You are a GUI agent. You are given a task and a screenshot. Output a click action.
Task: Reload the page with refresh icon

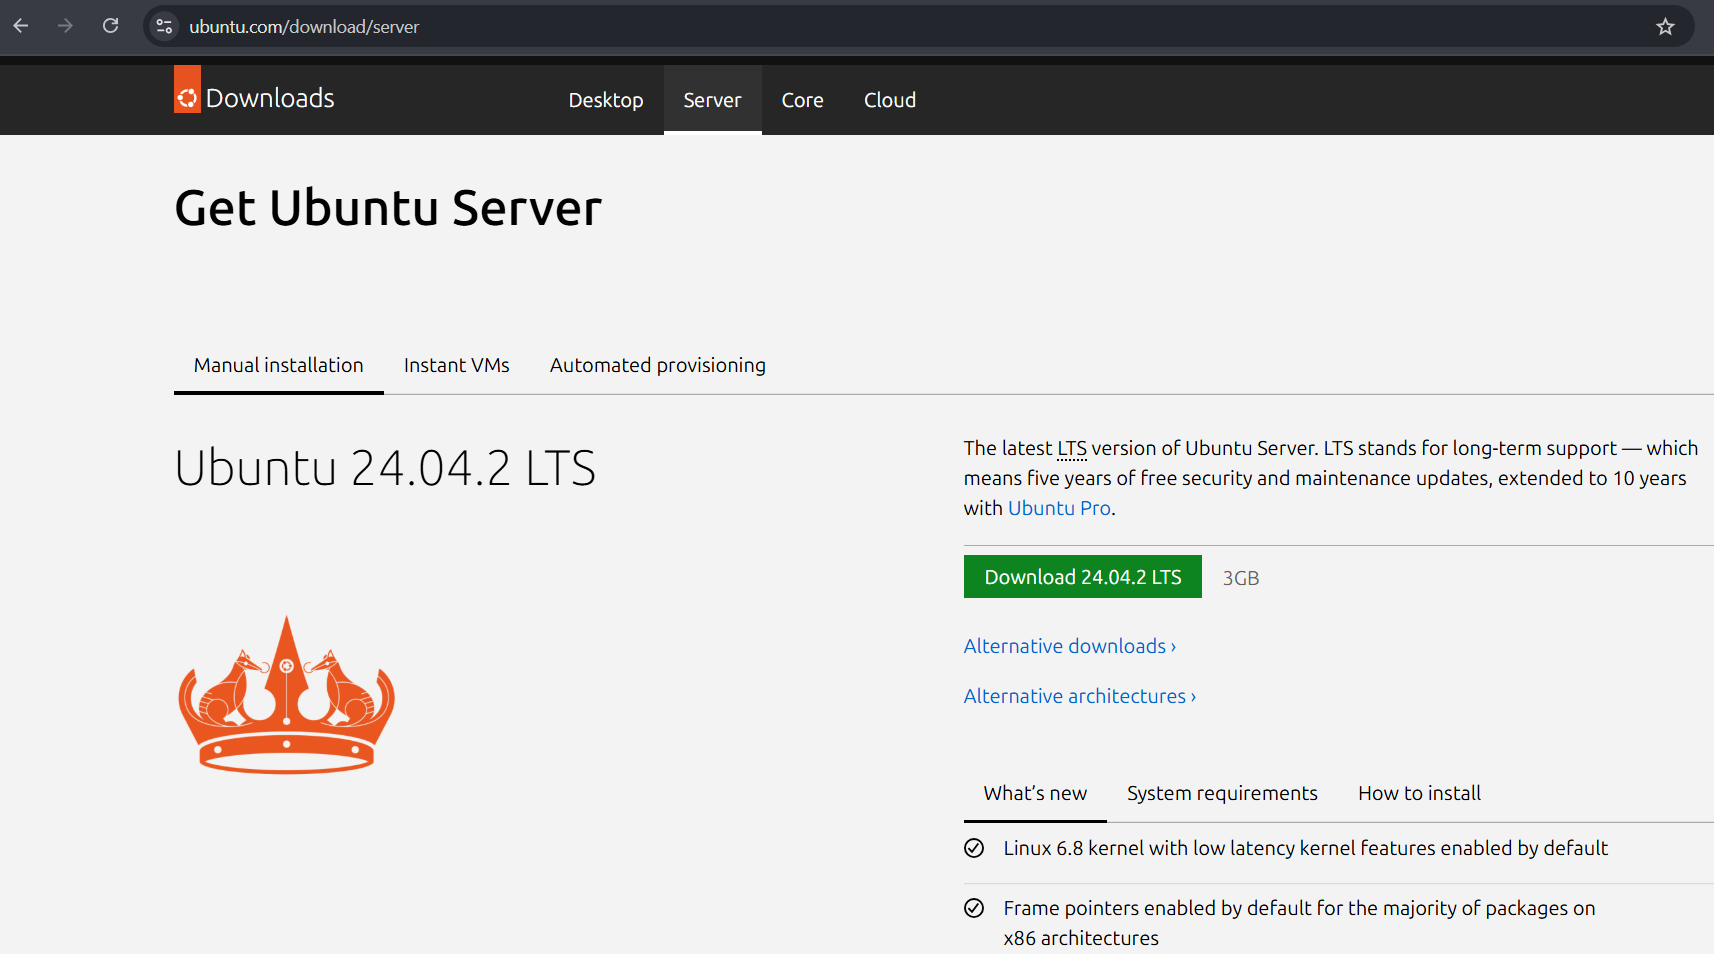tap(111, 26)
